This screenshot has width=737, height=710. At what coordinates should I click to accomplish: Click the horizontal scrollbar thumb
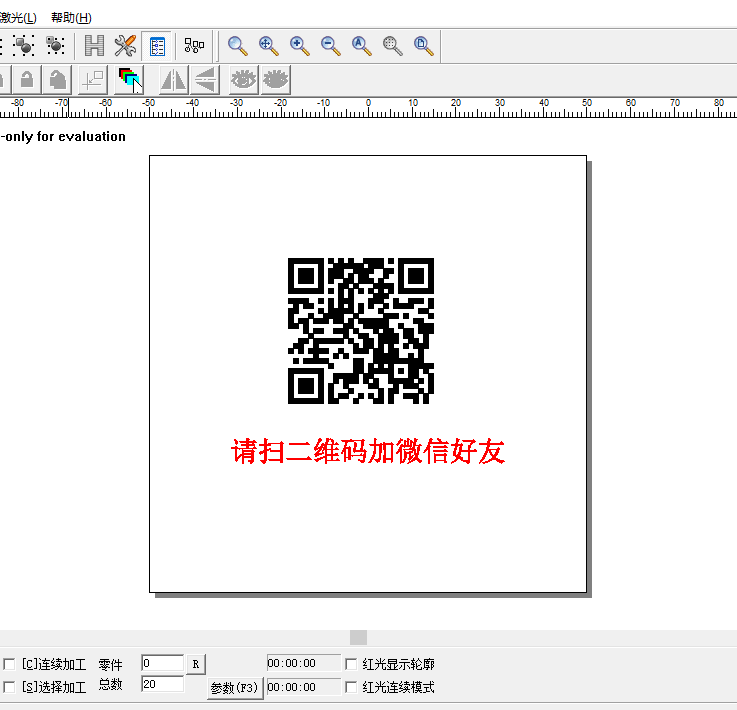click(x=358, y=638)
